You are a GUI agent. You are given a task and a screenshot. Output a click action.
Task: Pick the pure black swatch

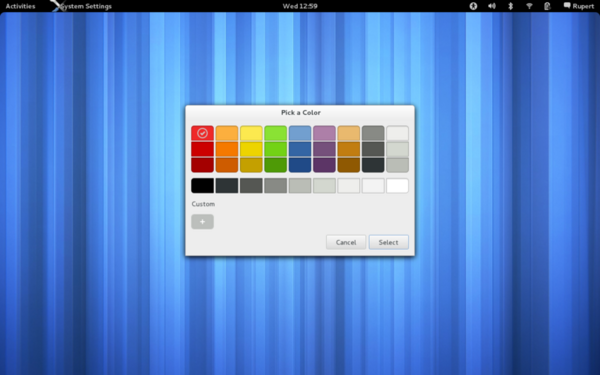pyautogui.click(x=202, y=186)
